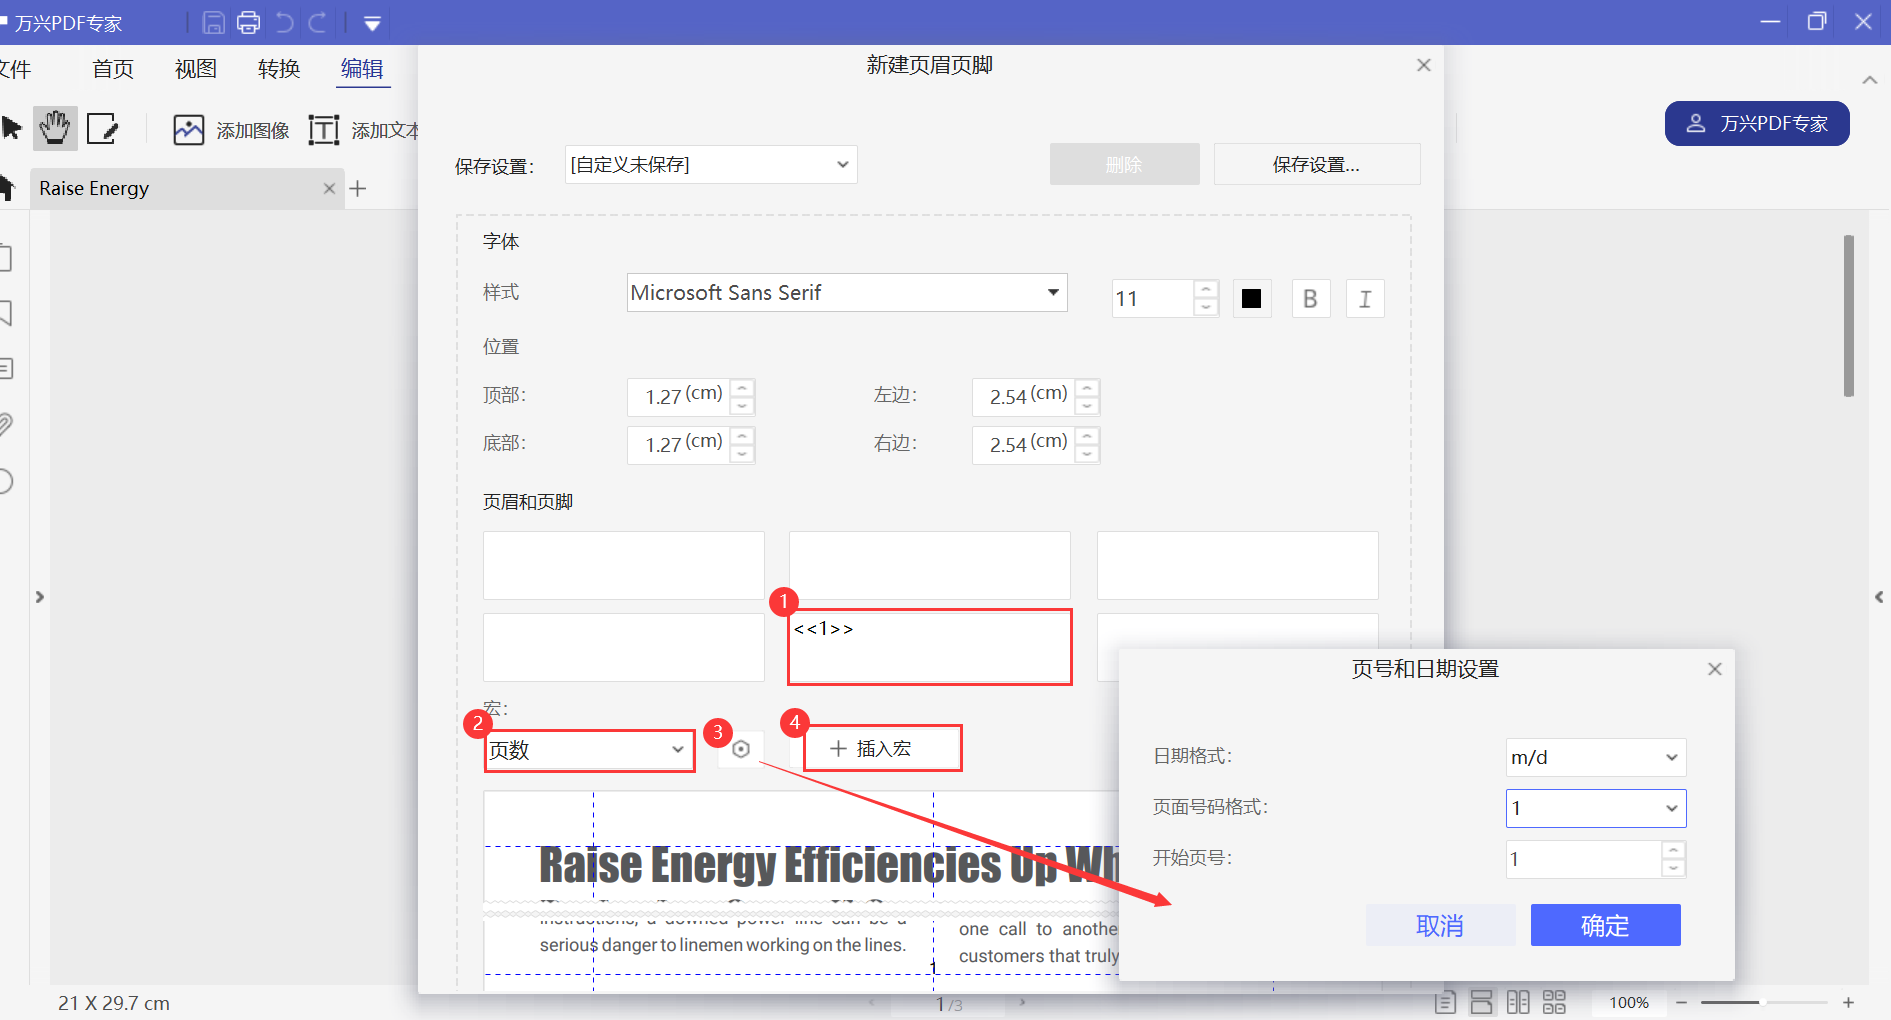Click the Undo arrow icon
This screenshot has width=1891, height=1020.
tap(285, 21)
